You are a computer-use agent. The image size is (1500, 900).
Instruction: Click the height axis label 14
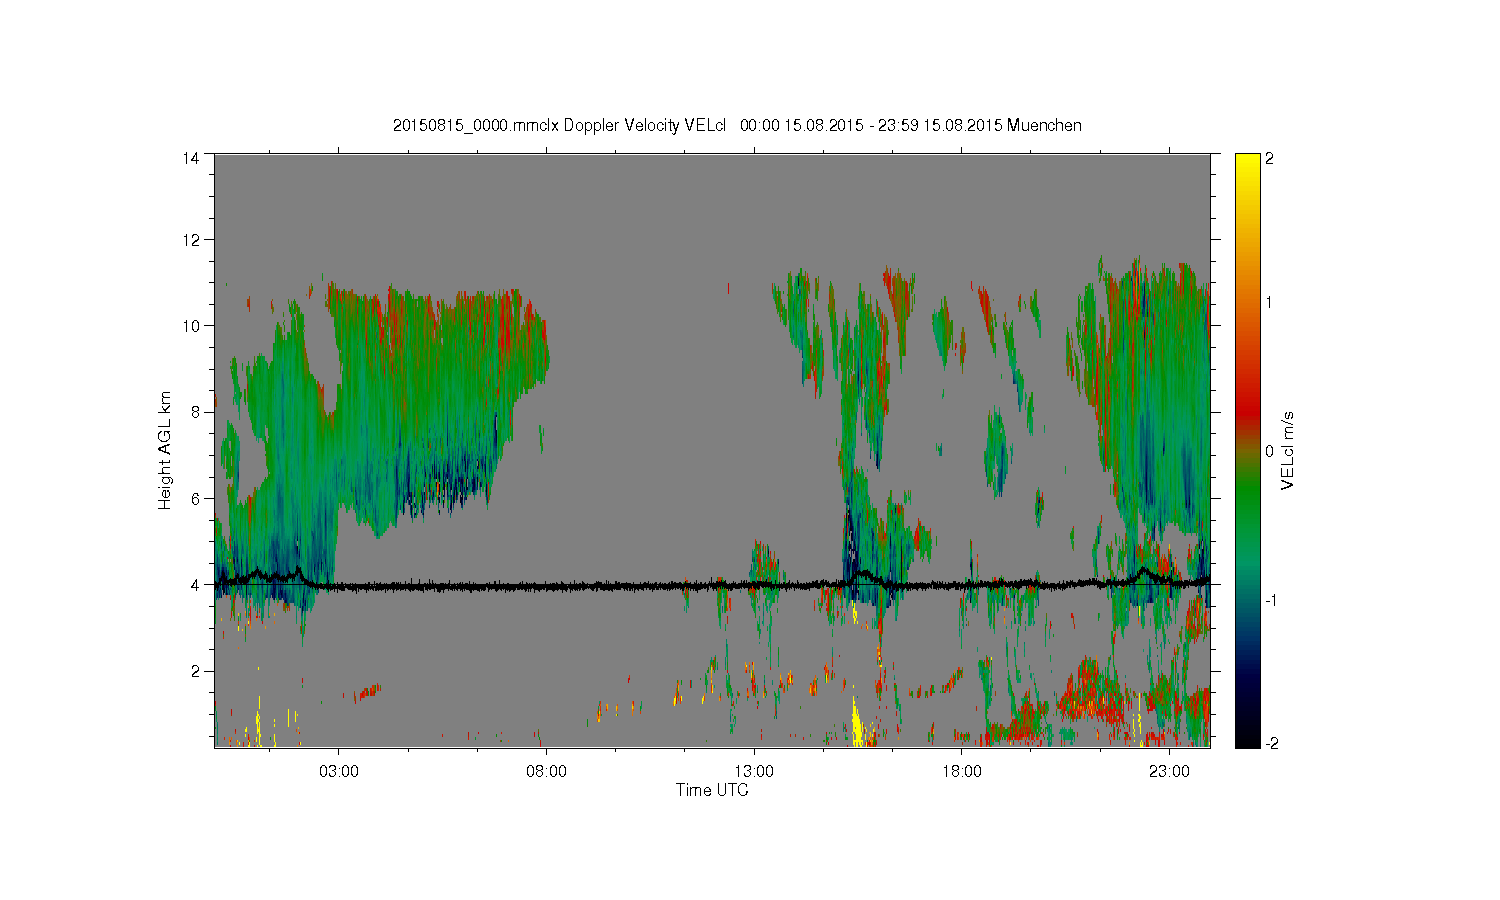pos(190,158)
